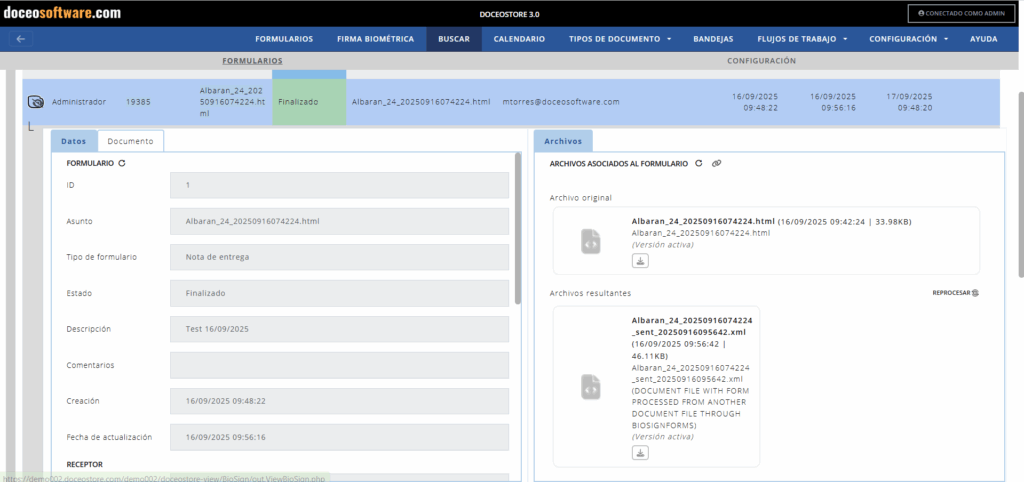Viewport: 1024px width, 482px height.
Task: Click the resulting xml file type icon
Action: [x=591, y=386]
